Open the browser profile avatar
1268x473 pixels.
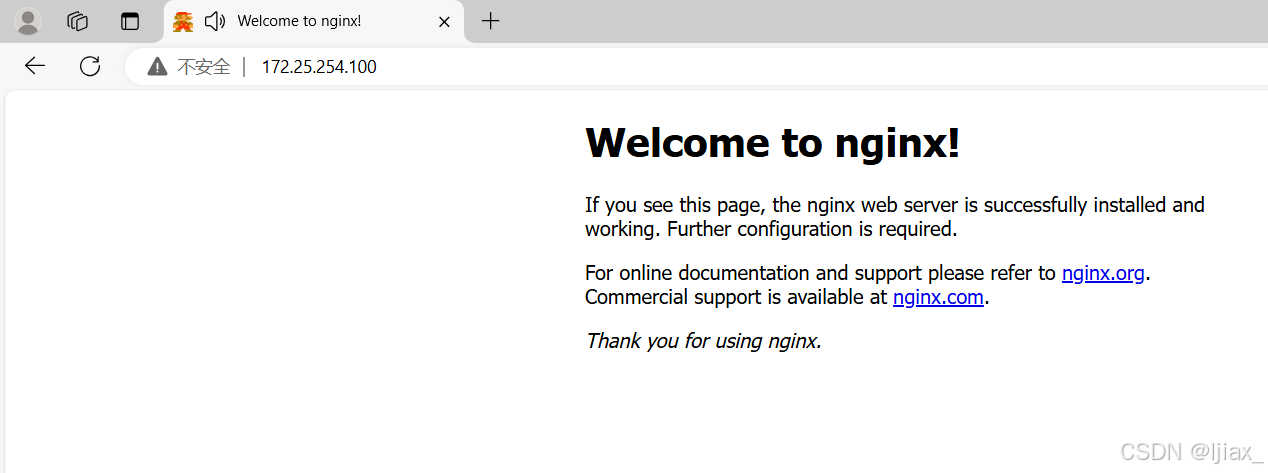(x=28, y=21)
